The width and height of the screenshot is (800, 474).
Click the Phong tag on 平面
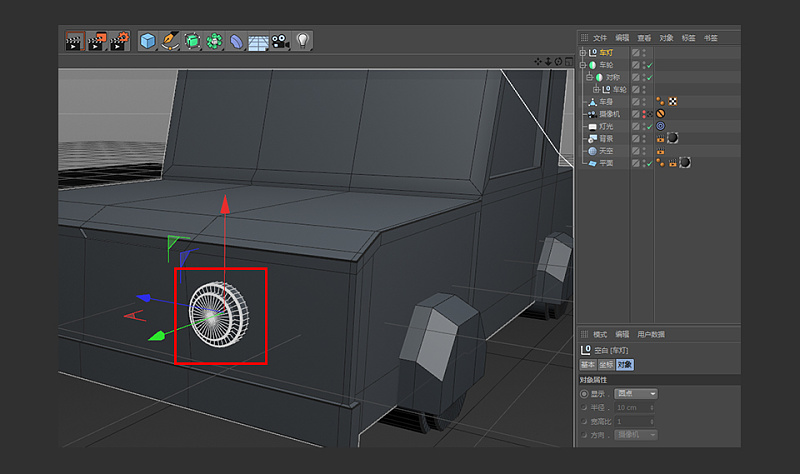[660, 163]
